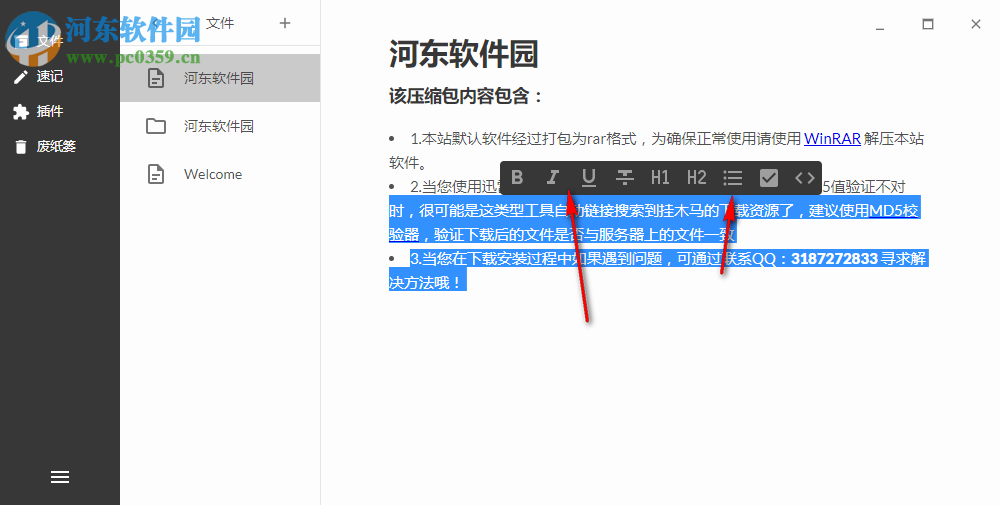The height and width of the screenshot is (505, 1000).
Task: Apply italic formatting to the selection
Action: (553, 177)
